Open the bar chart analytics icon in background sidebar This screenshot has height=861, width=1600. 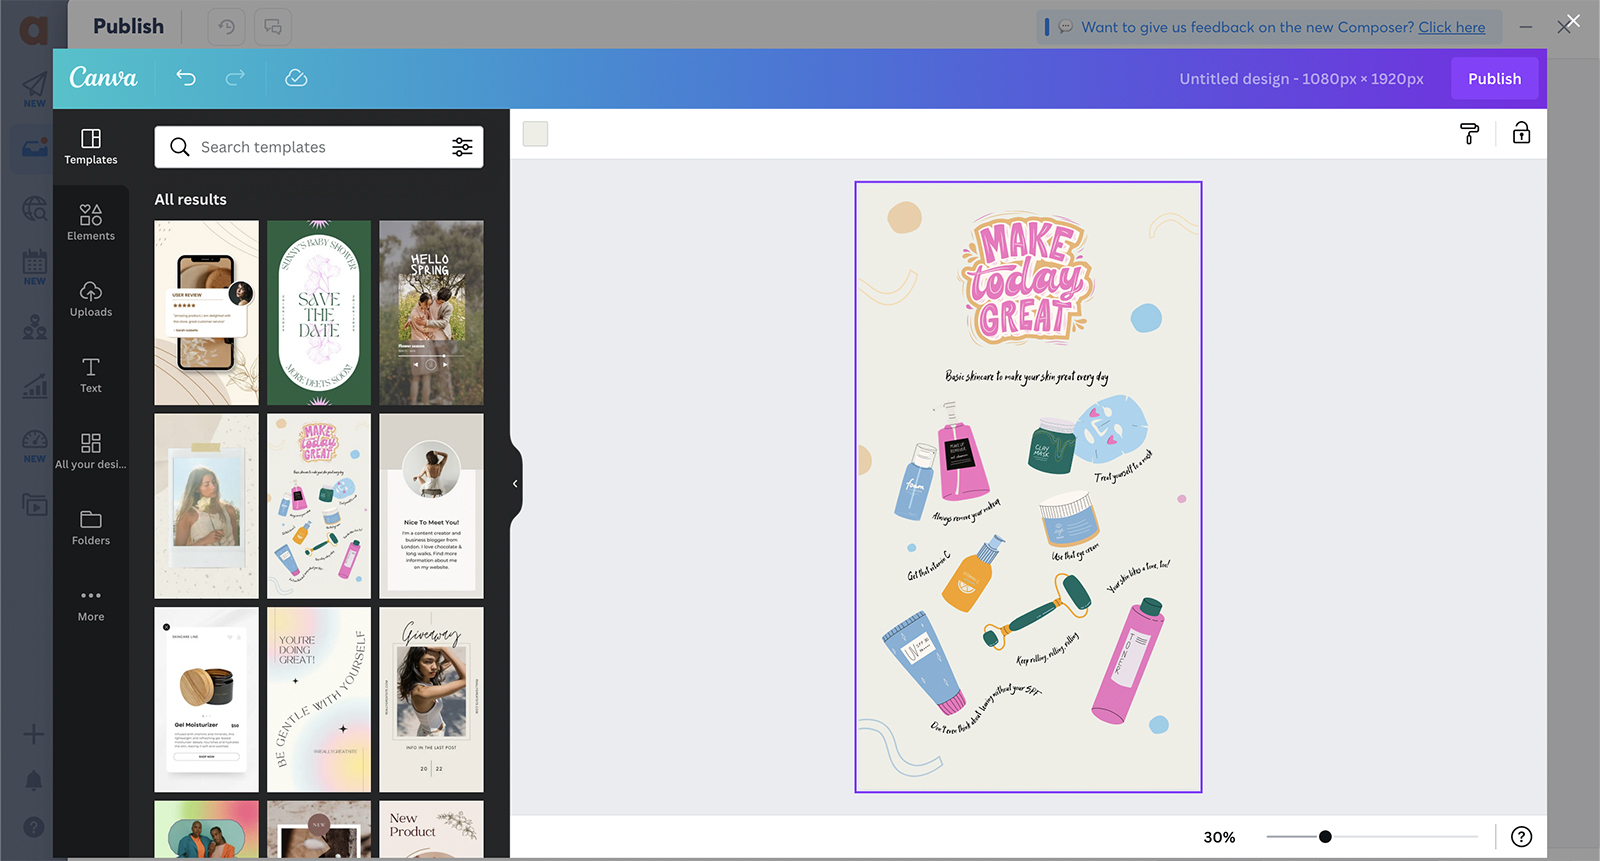(34, 386)
